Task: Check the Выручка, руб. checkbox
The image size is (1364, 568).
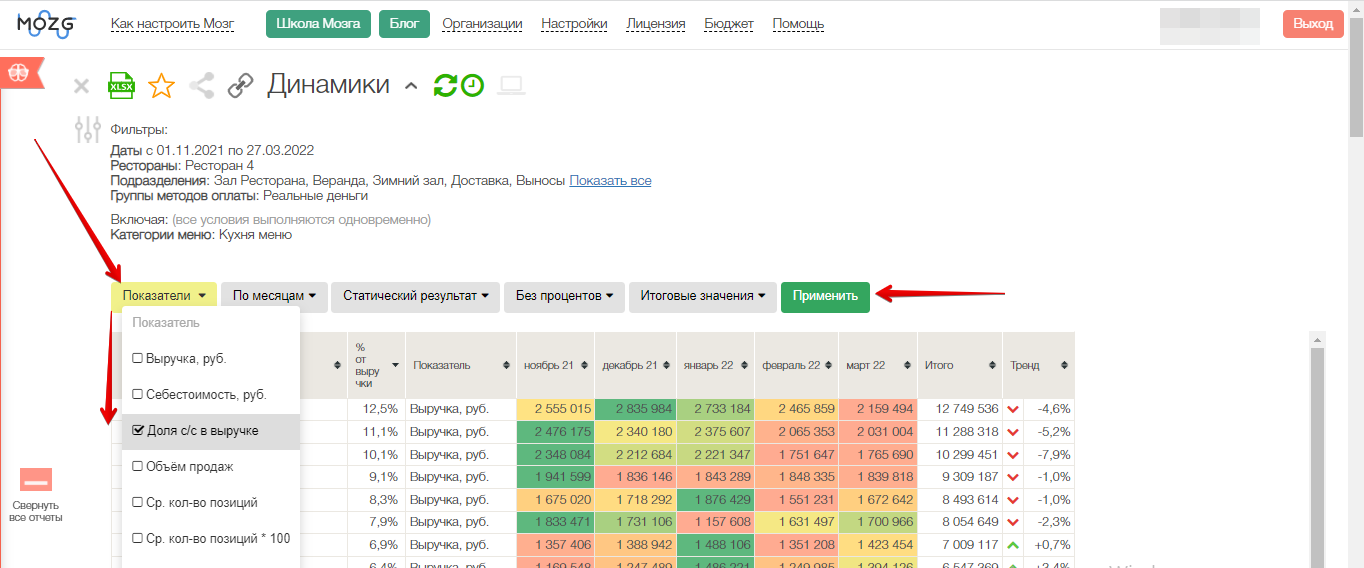Action: point(138,358)
